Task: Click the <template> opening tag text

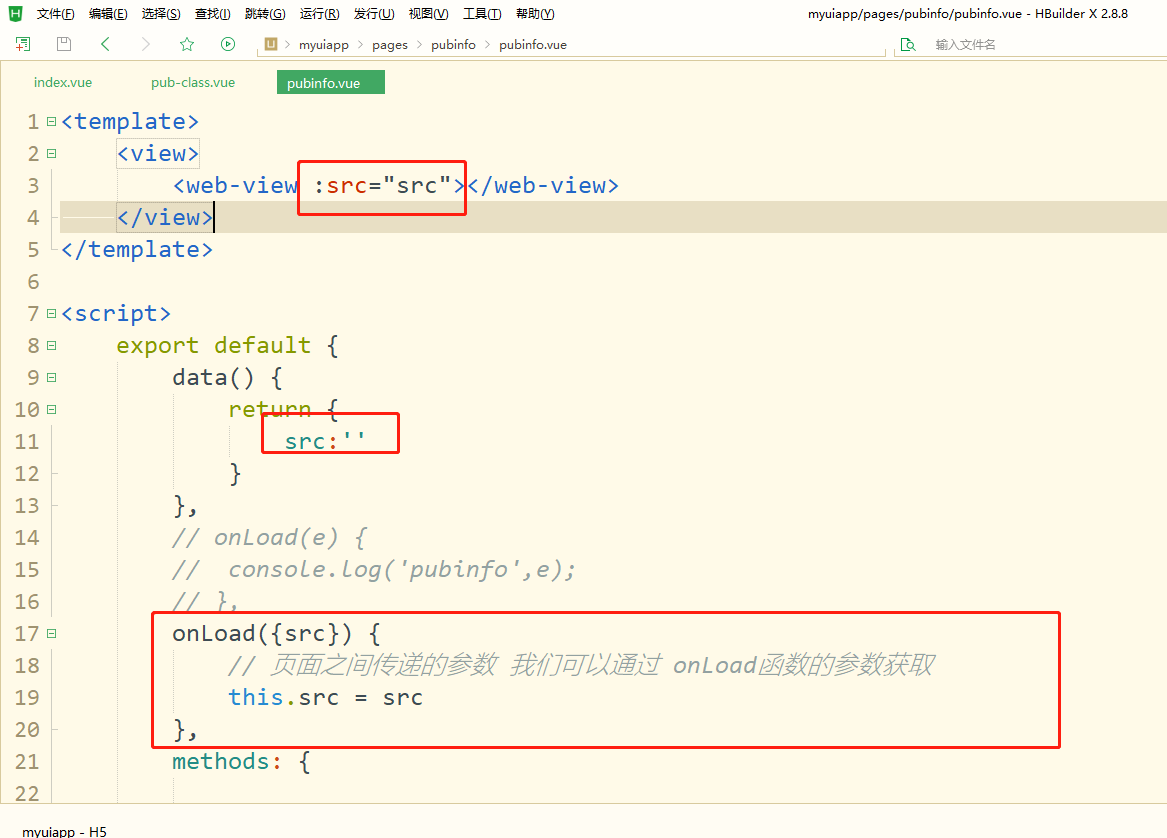Action: pos(130,121)
